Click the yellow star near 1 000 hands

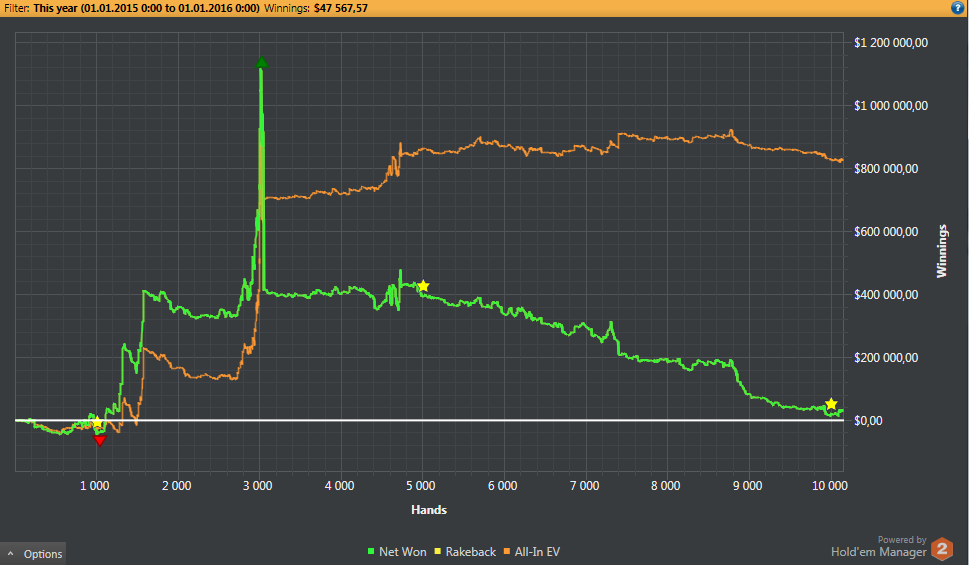[97, 422]
